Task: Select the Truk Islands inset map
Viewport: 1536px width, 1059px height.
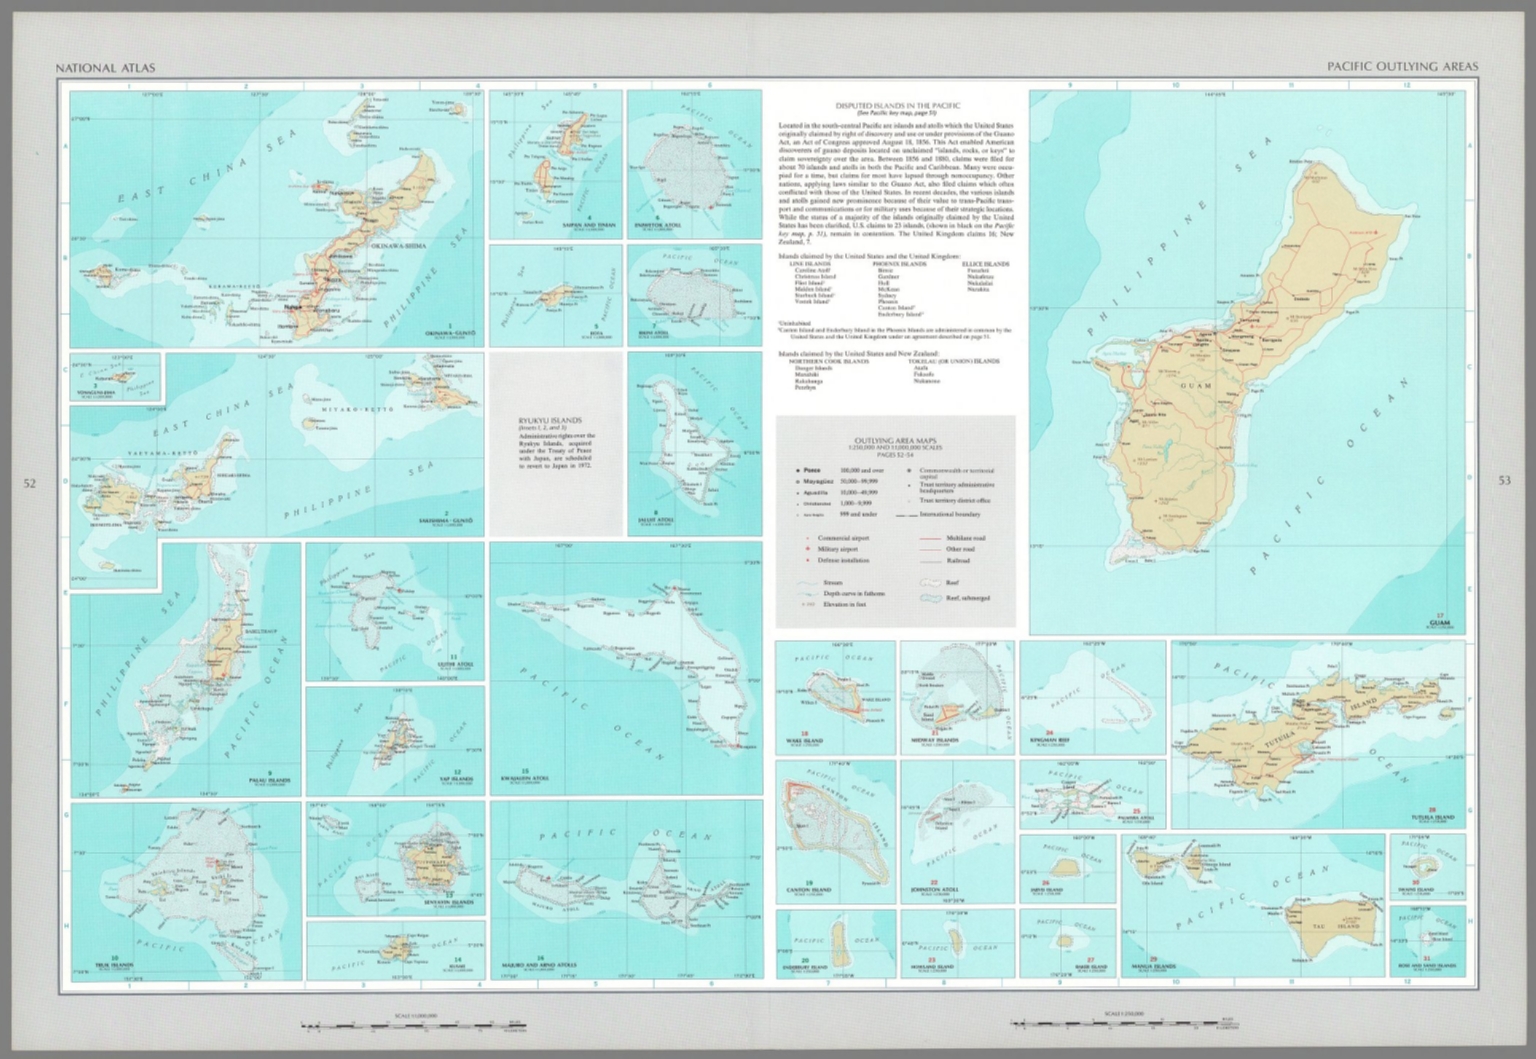Action: (x=185, y=891)
